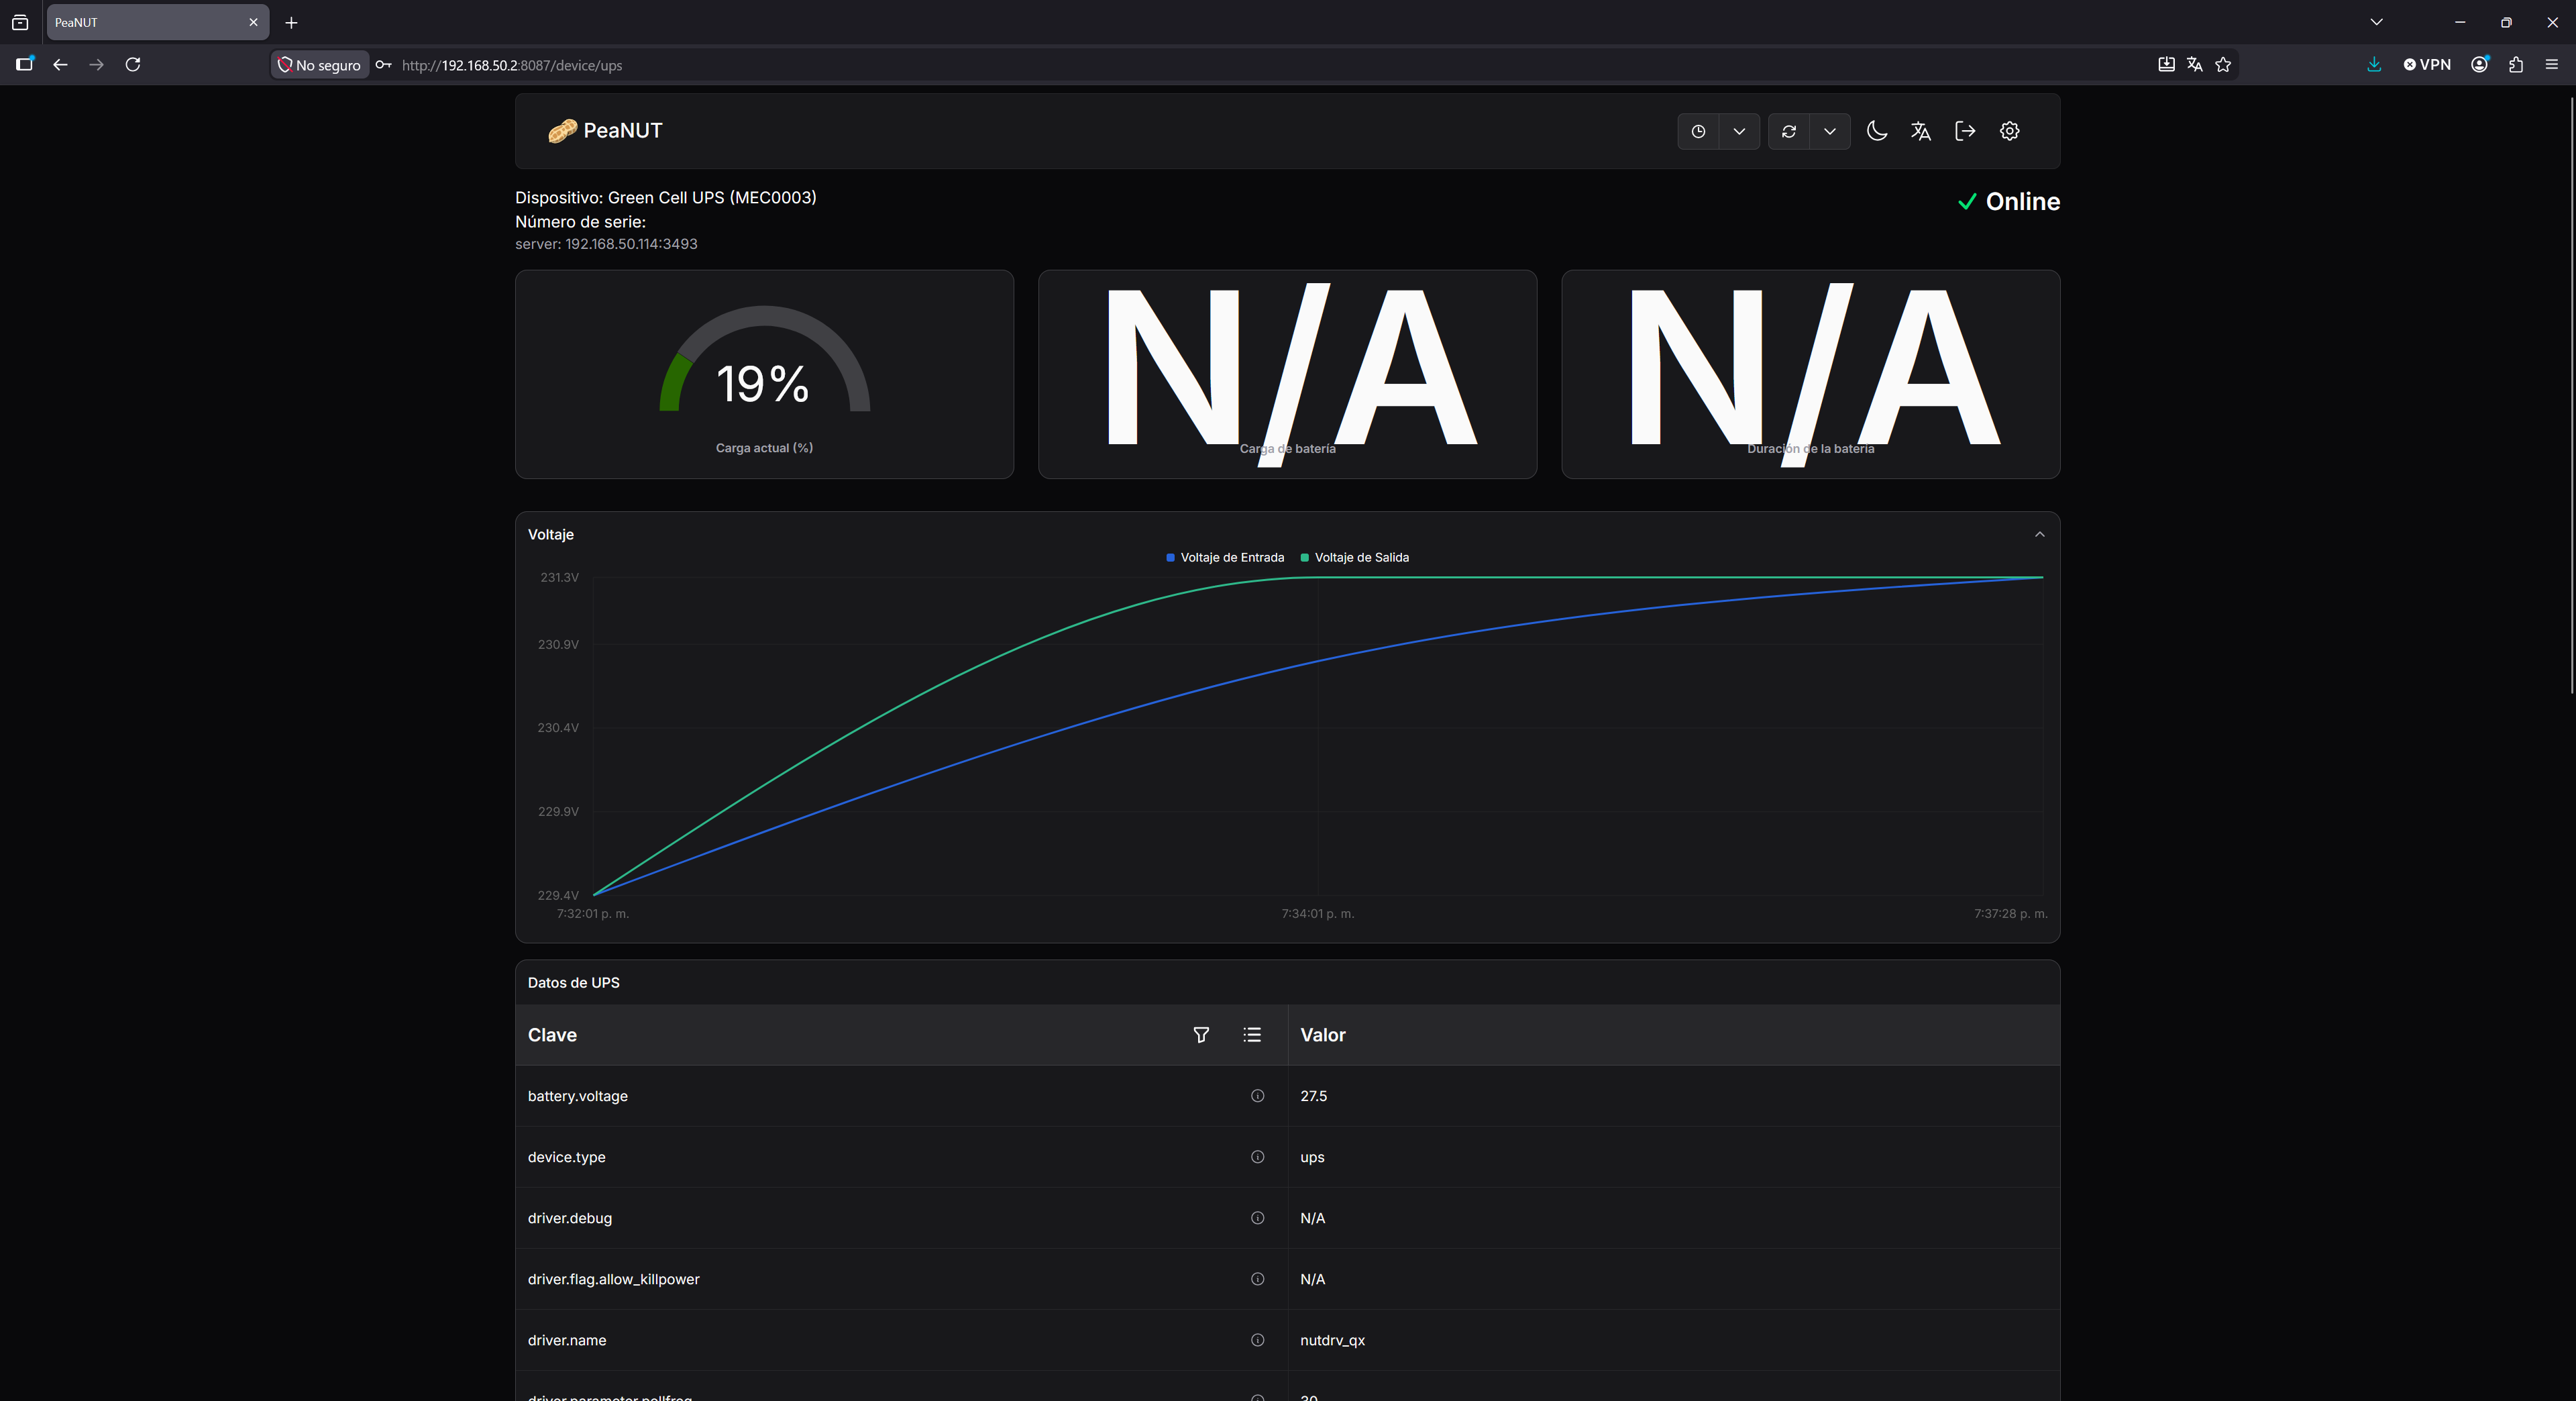
Task: Toggle the browser VPN button
Action: coord(2427,65)
